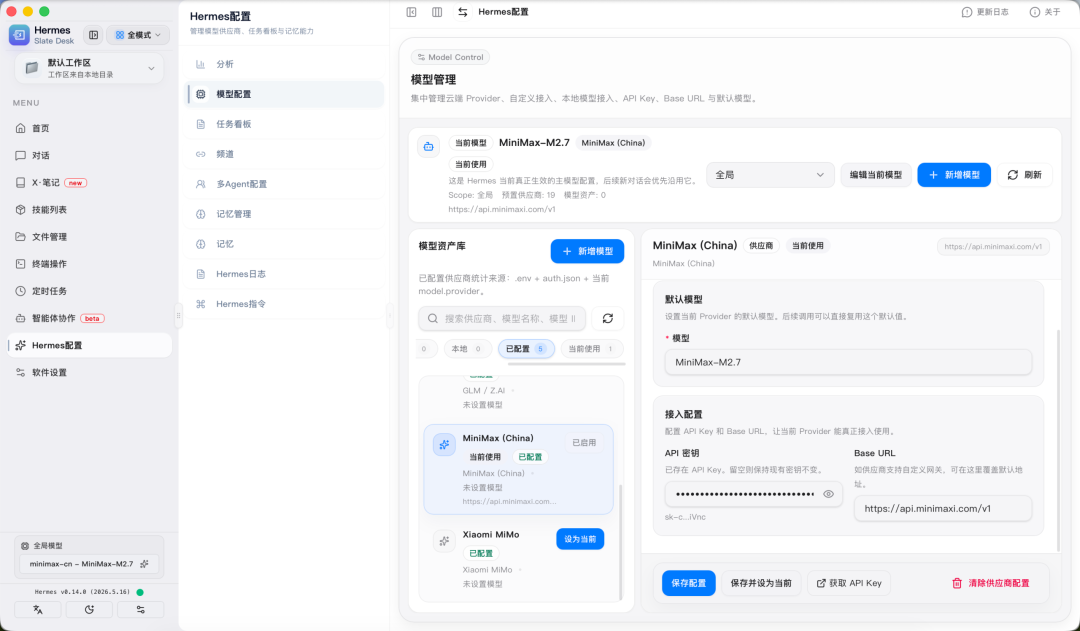
Task: Select 记忆 item in Hermes配置 list
Action: coord(285,244)
